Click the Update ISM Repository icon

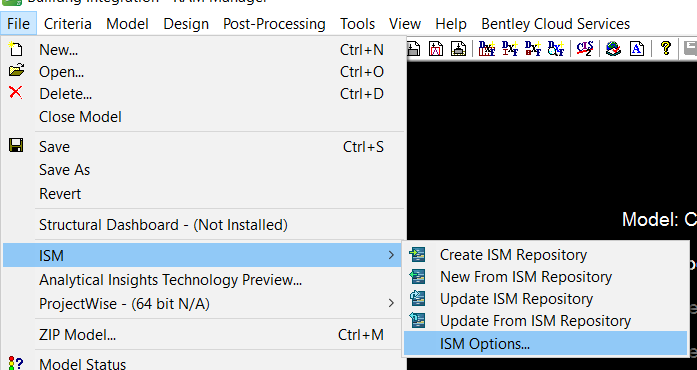pos(417,298)
